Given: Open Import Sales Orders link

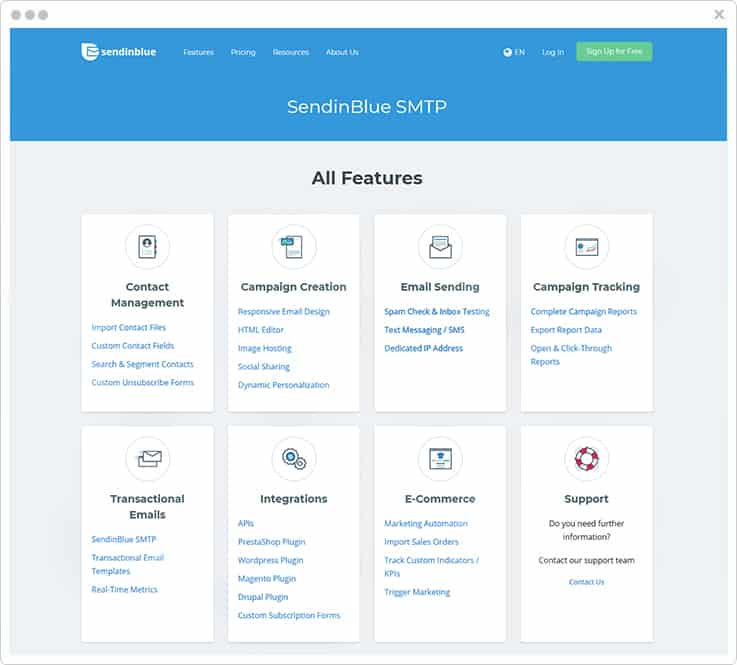Looking at the screenshot, I should tap(421, 542).
